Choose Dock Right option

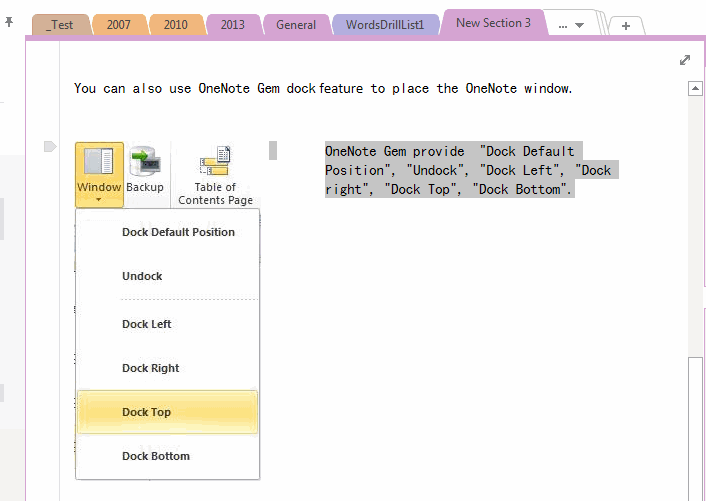pyautogui.click(x=167, y=368)
